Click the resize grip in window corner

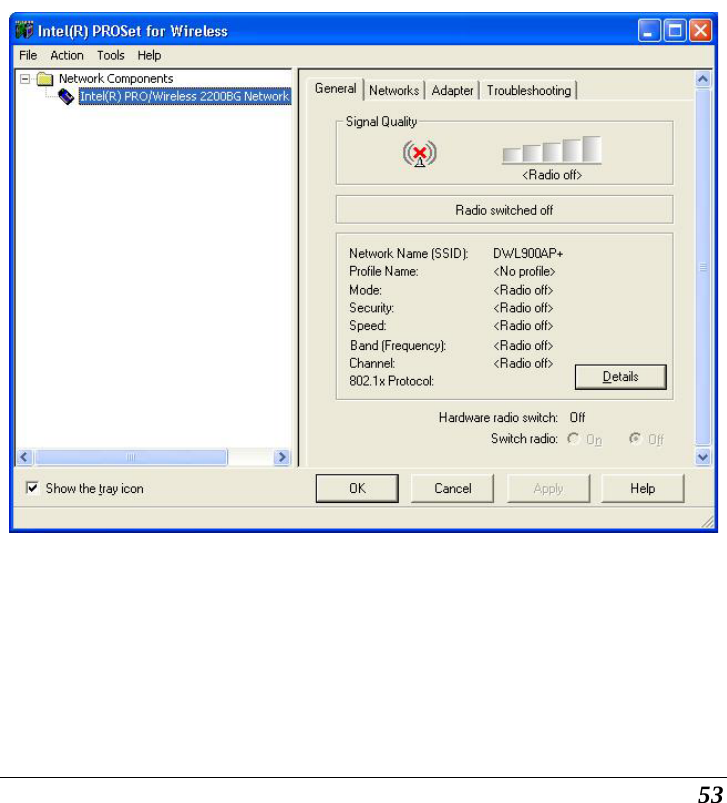click(x=708, y=521)
